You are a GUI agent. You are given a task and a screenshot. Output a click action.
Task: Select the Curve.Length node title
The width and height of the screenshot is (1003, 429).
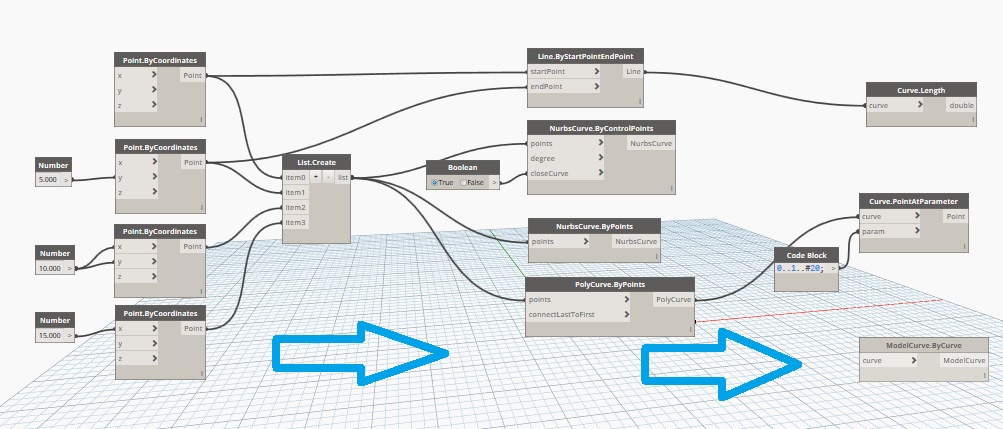click(920, 90)
